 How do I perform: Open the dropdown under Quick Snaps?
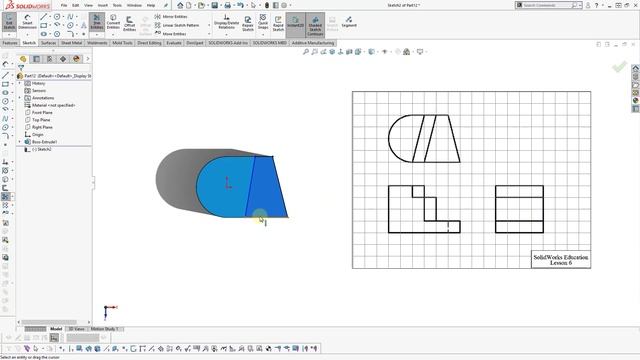pos(263,35)
